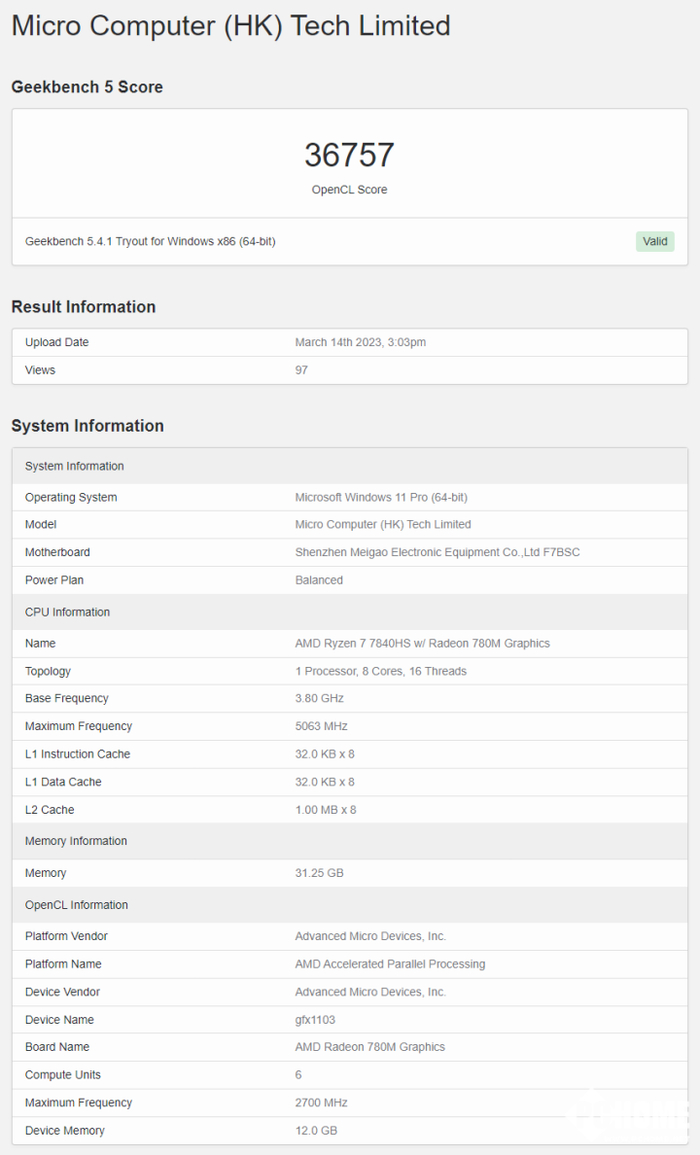Click the Views count of 97

301,370
